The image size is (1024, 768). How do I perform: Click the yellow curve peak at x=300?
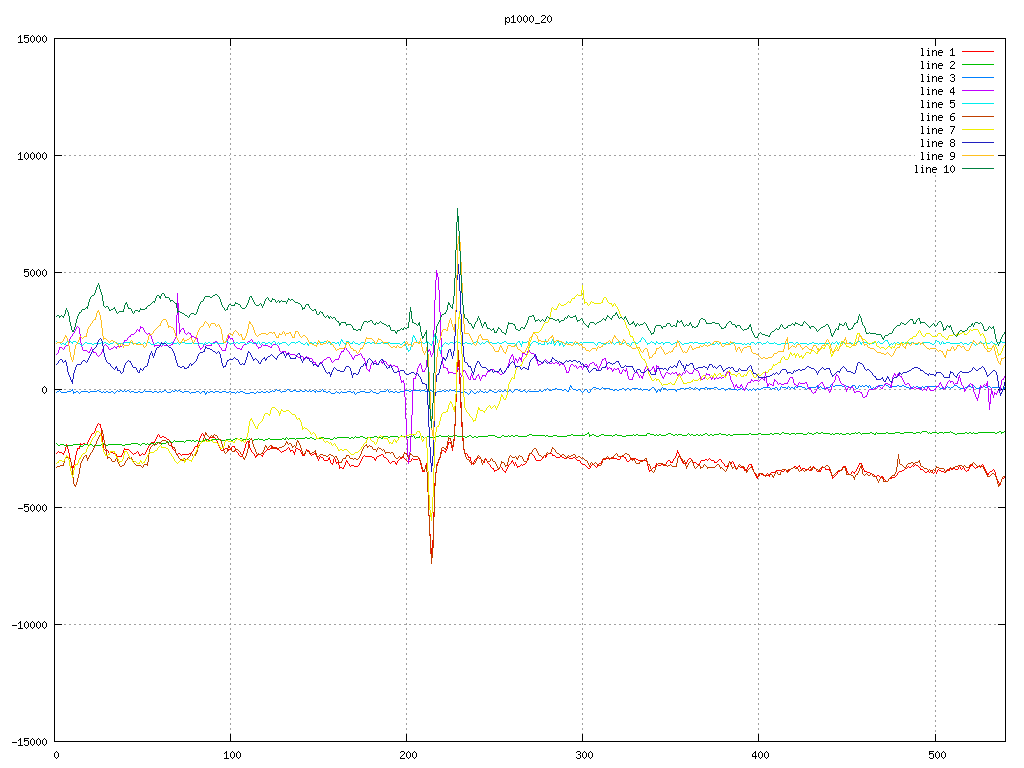point(583,286)
